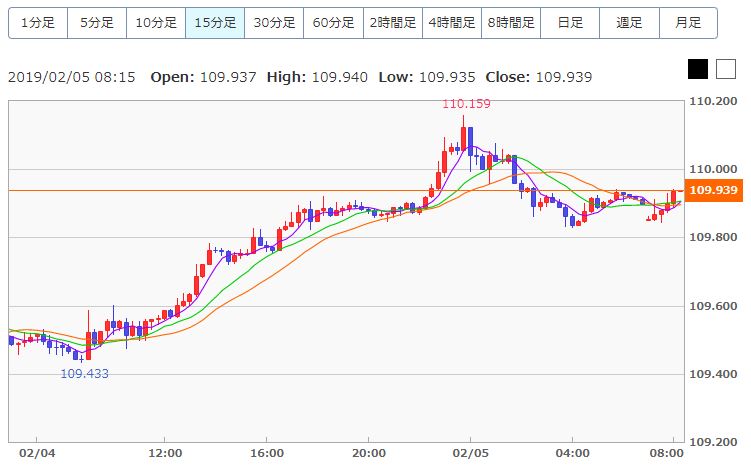751x469 pixels.
Task: Click the Low value 109.935
Action: click(x=447, y=77)
